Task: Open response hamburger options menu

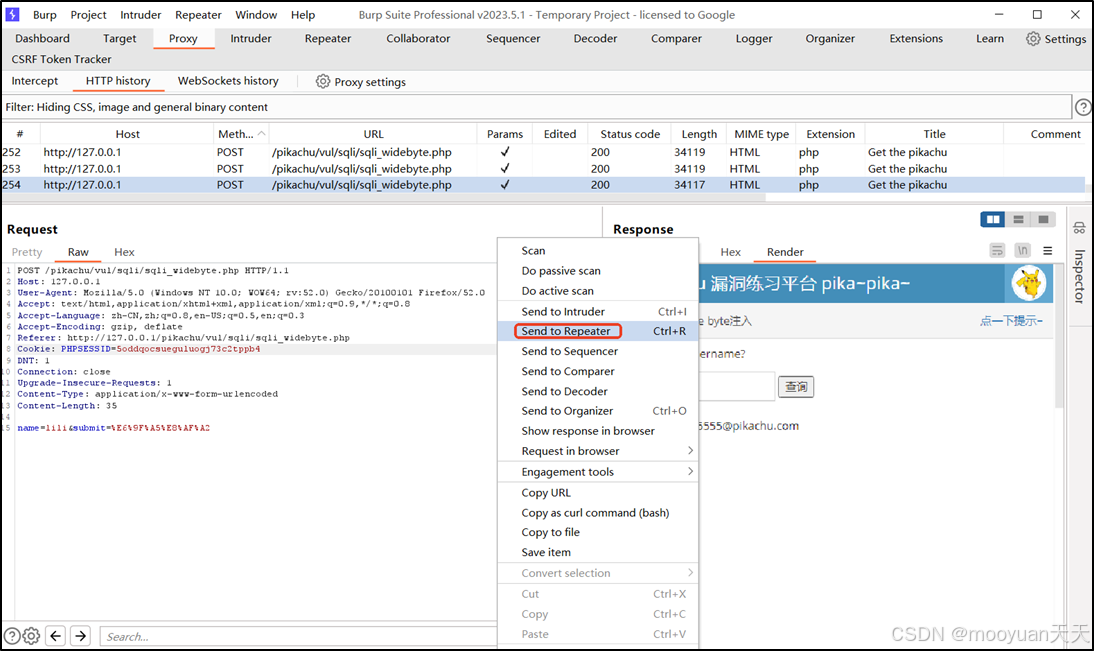Action: 1047,250
